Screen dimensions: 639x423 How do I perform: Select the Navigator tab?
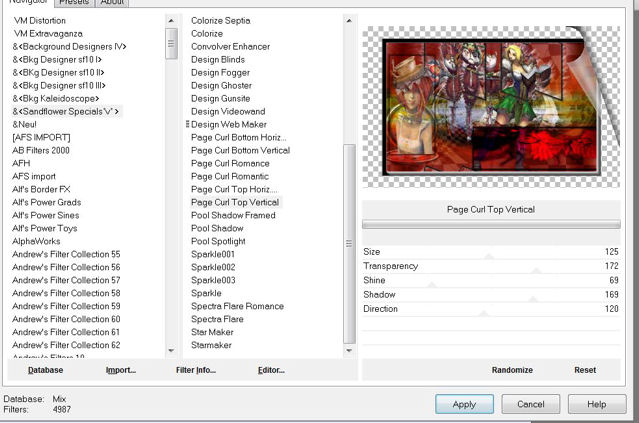[x=28, y=2]
